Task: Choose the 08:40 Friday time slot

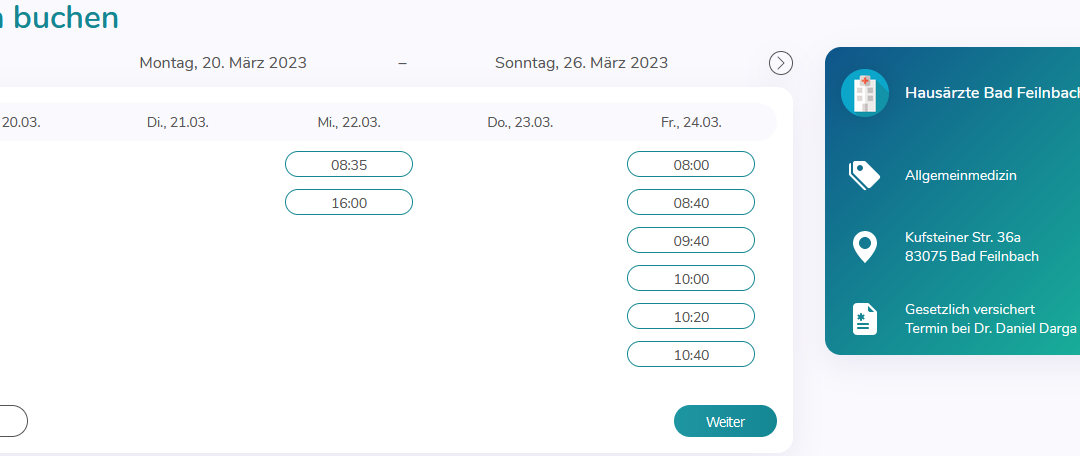Action: point(691,203)
